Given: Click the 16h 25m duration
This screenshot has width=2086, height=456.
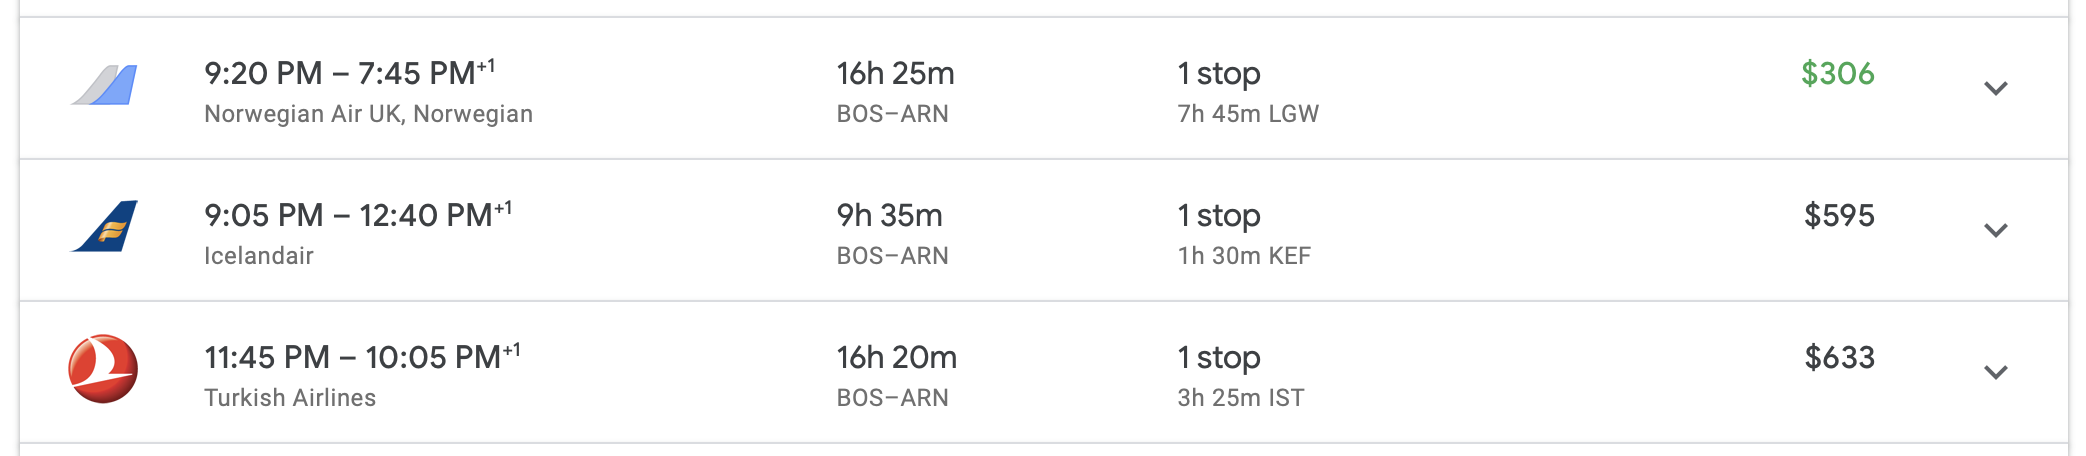Looking at the screenshot, I should click(895, 73).
